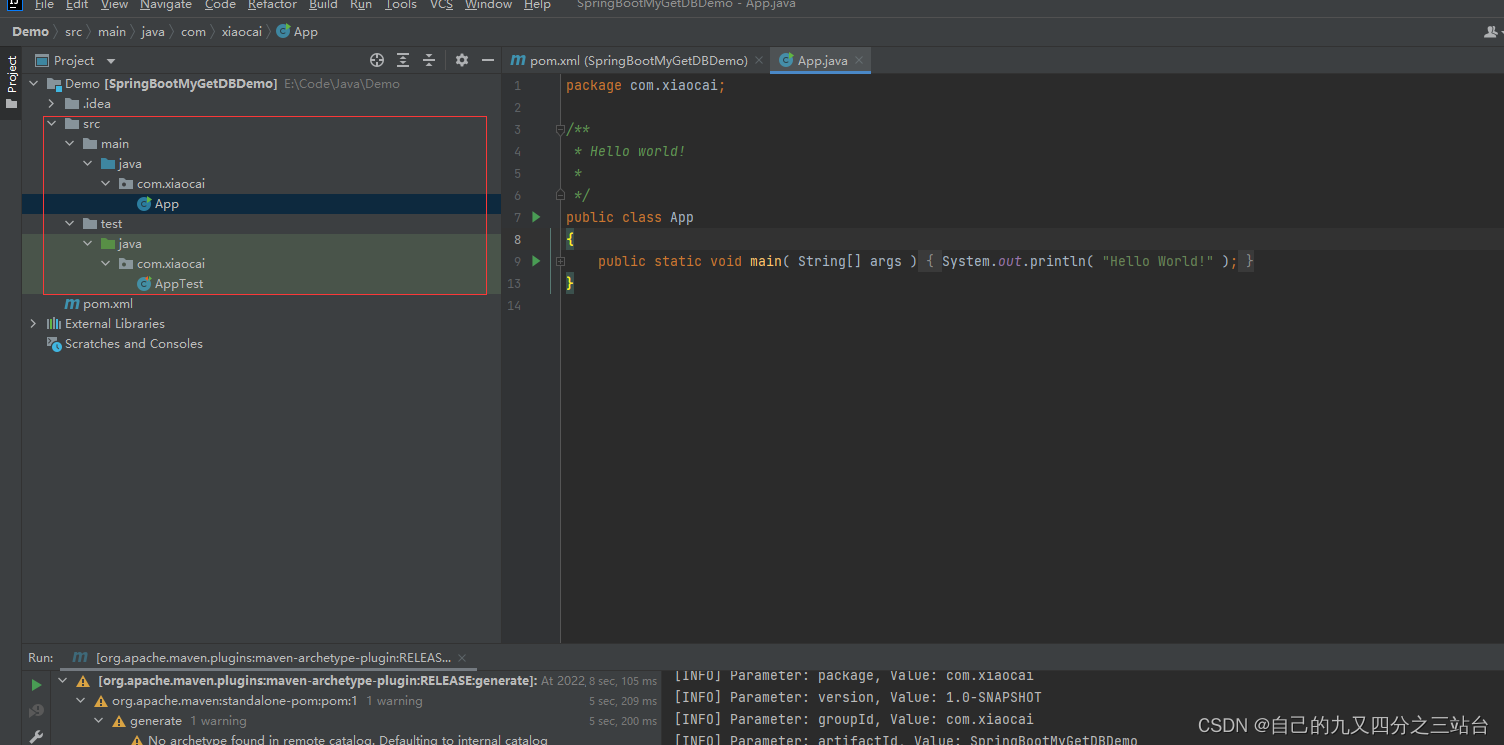Open the Refactor menu

[272, 5]
